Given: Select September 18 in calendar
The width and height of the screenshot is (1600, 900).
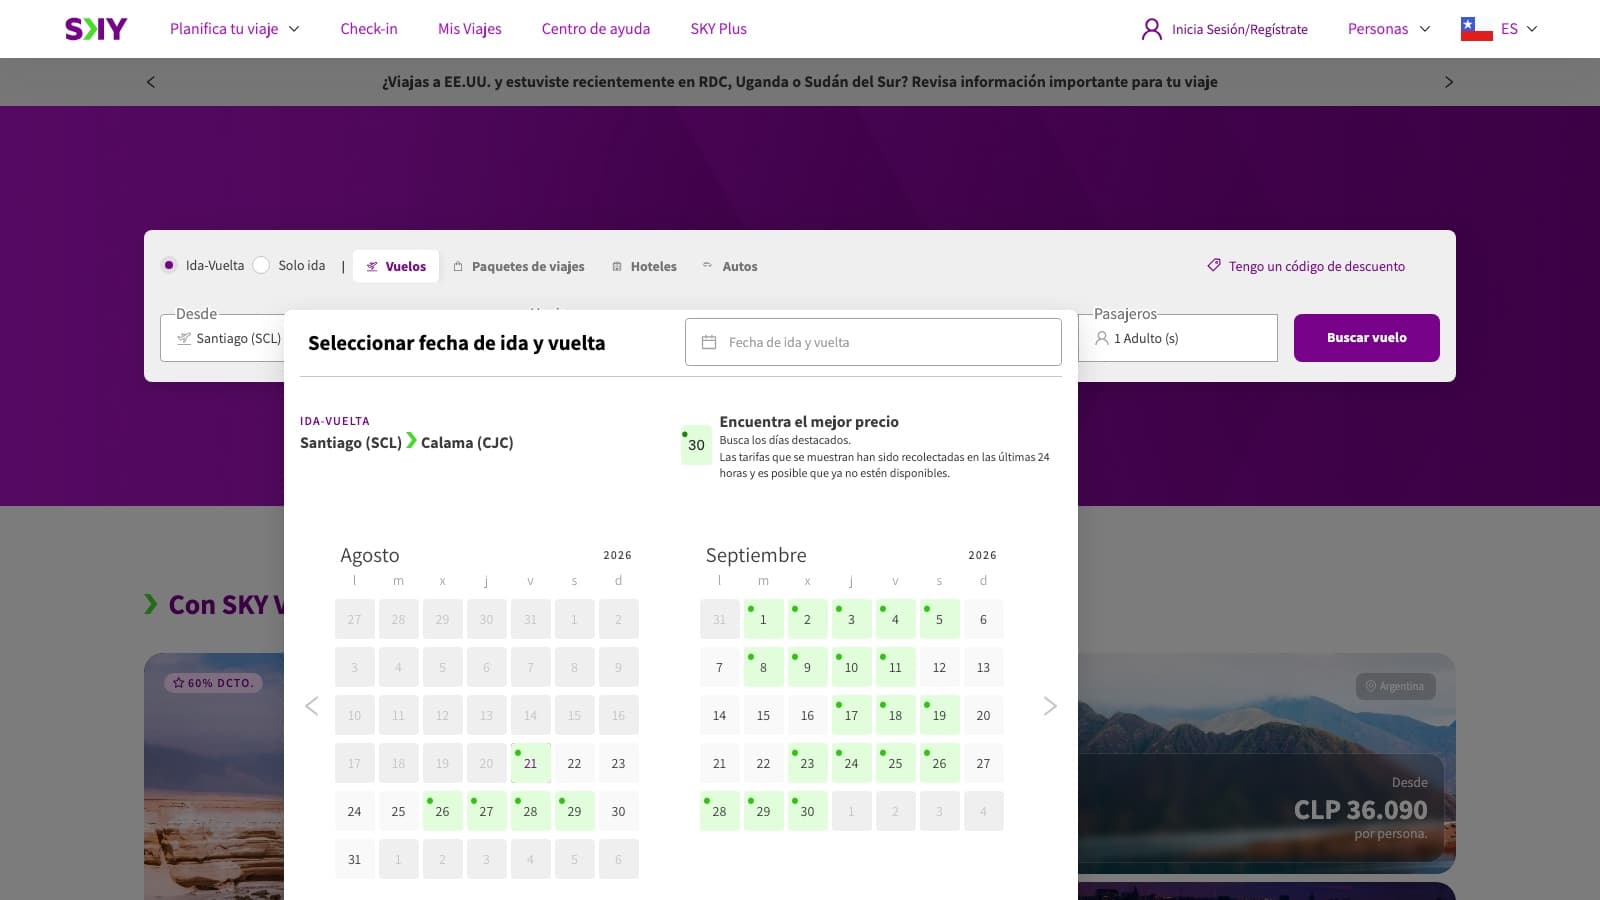Looking at the screenshot, I should pyautogui.click(x=895, y=715).
